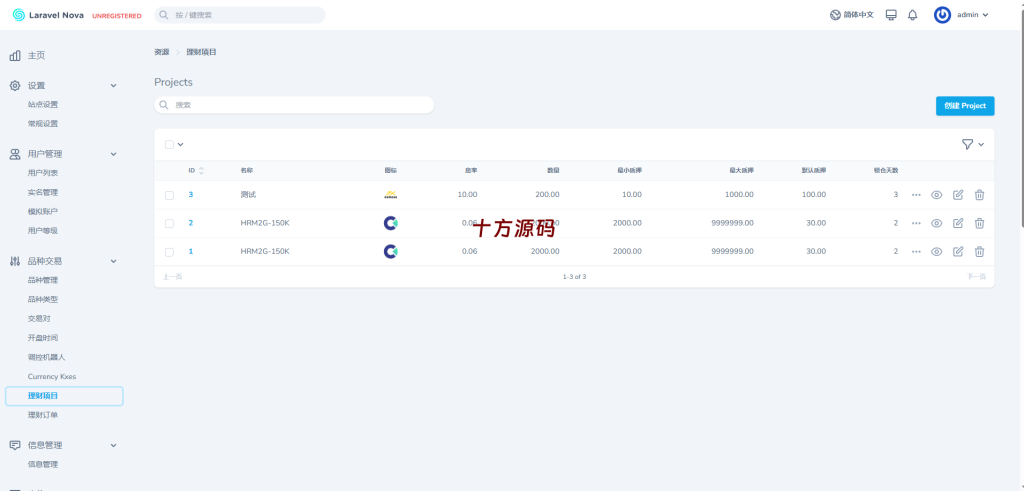Screen dimensions: 1024x491
Task: Click the logo thumbnail of project 1
Action: (391, 251)
